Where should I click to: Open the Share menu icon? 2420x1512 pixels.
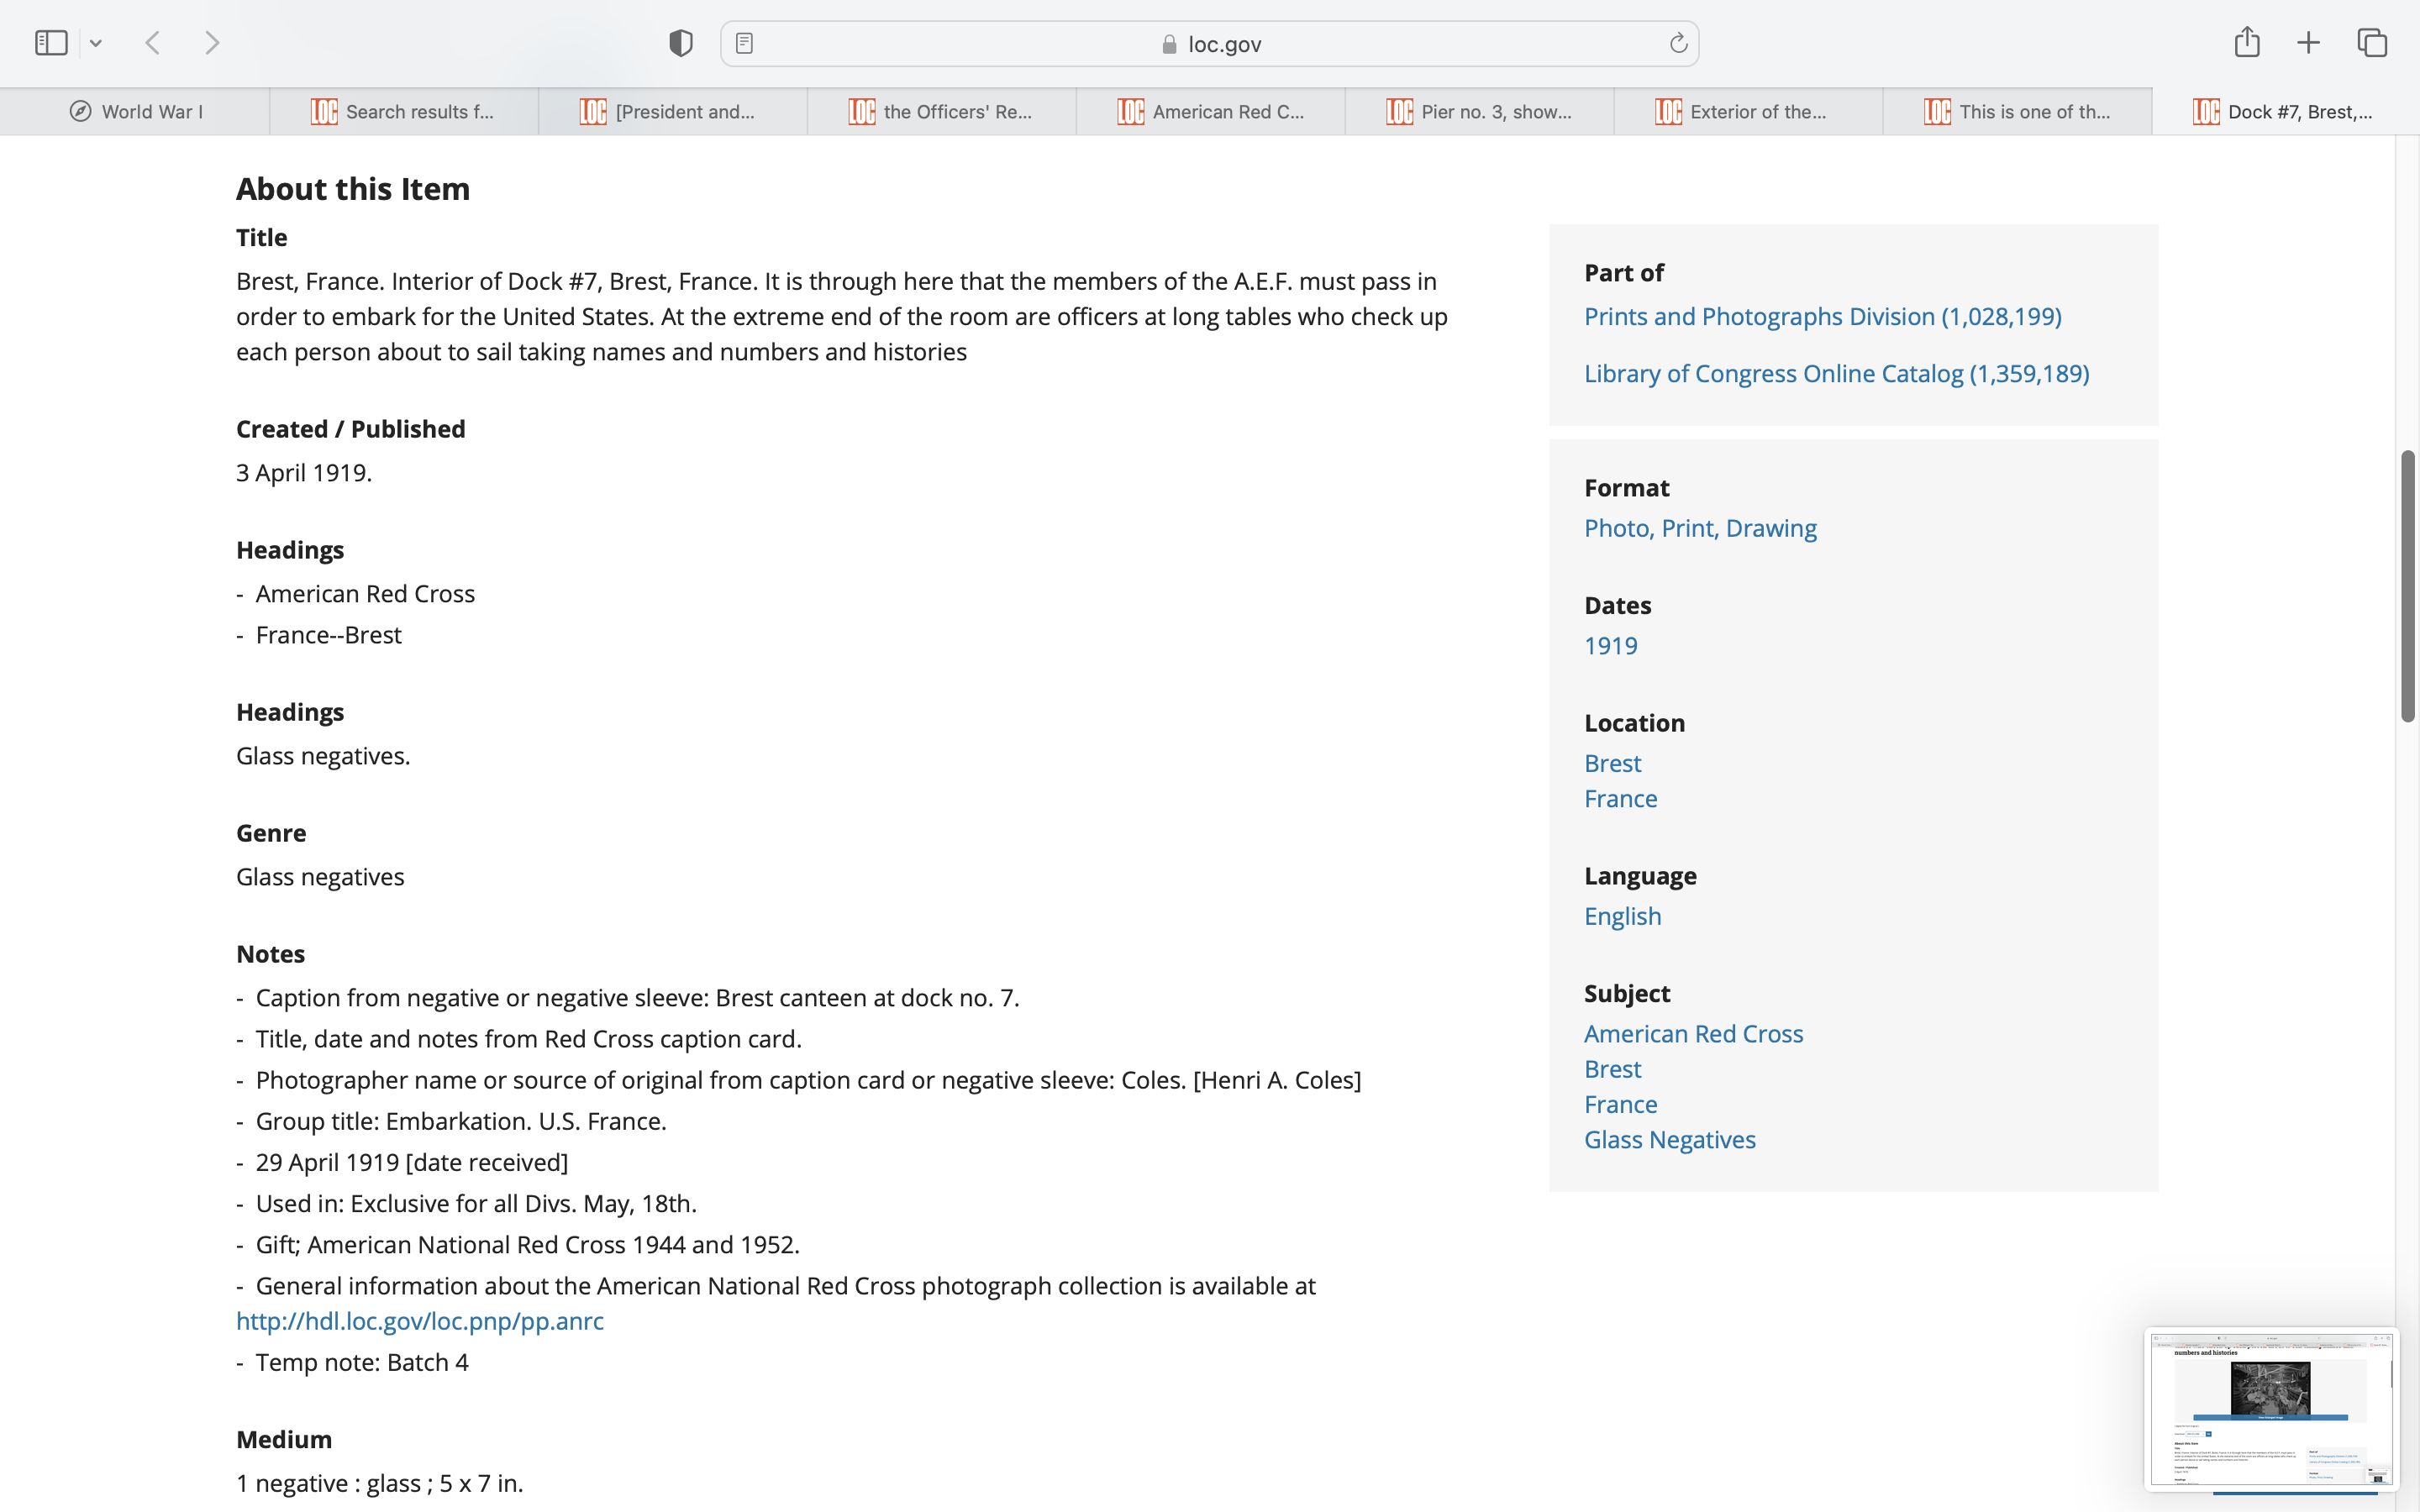coord(2247,42)
